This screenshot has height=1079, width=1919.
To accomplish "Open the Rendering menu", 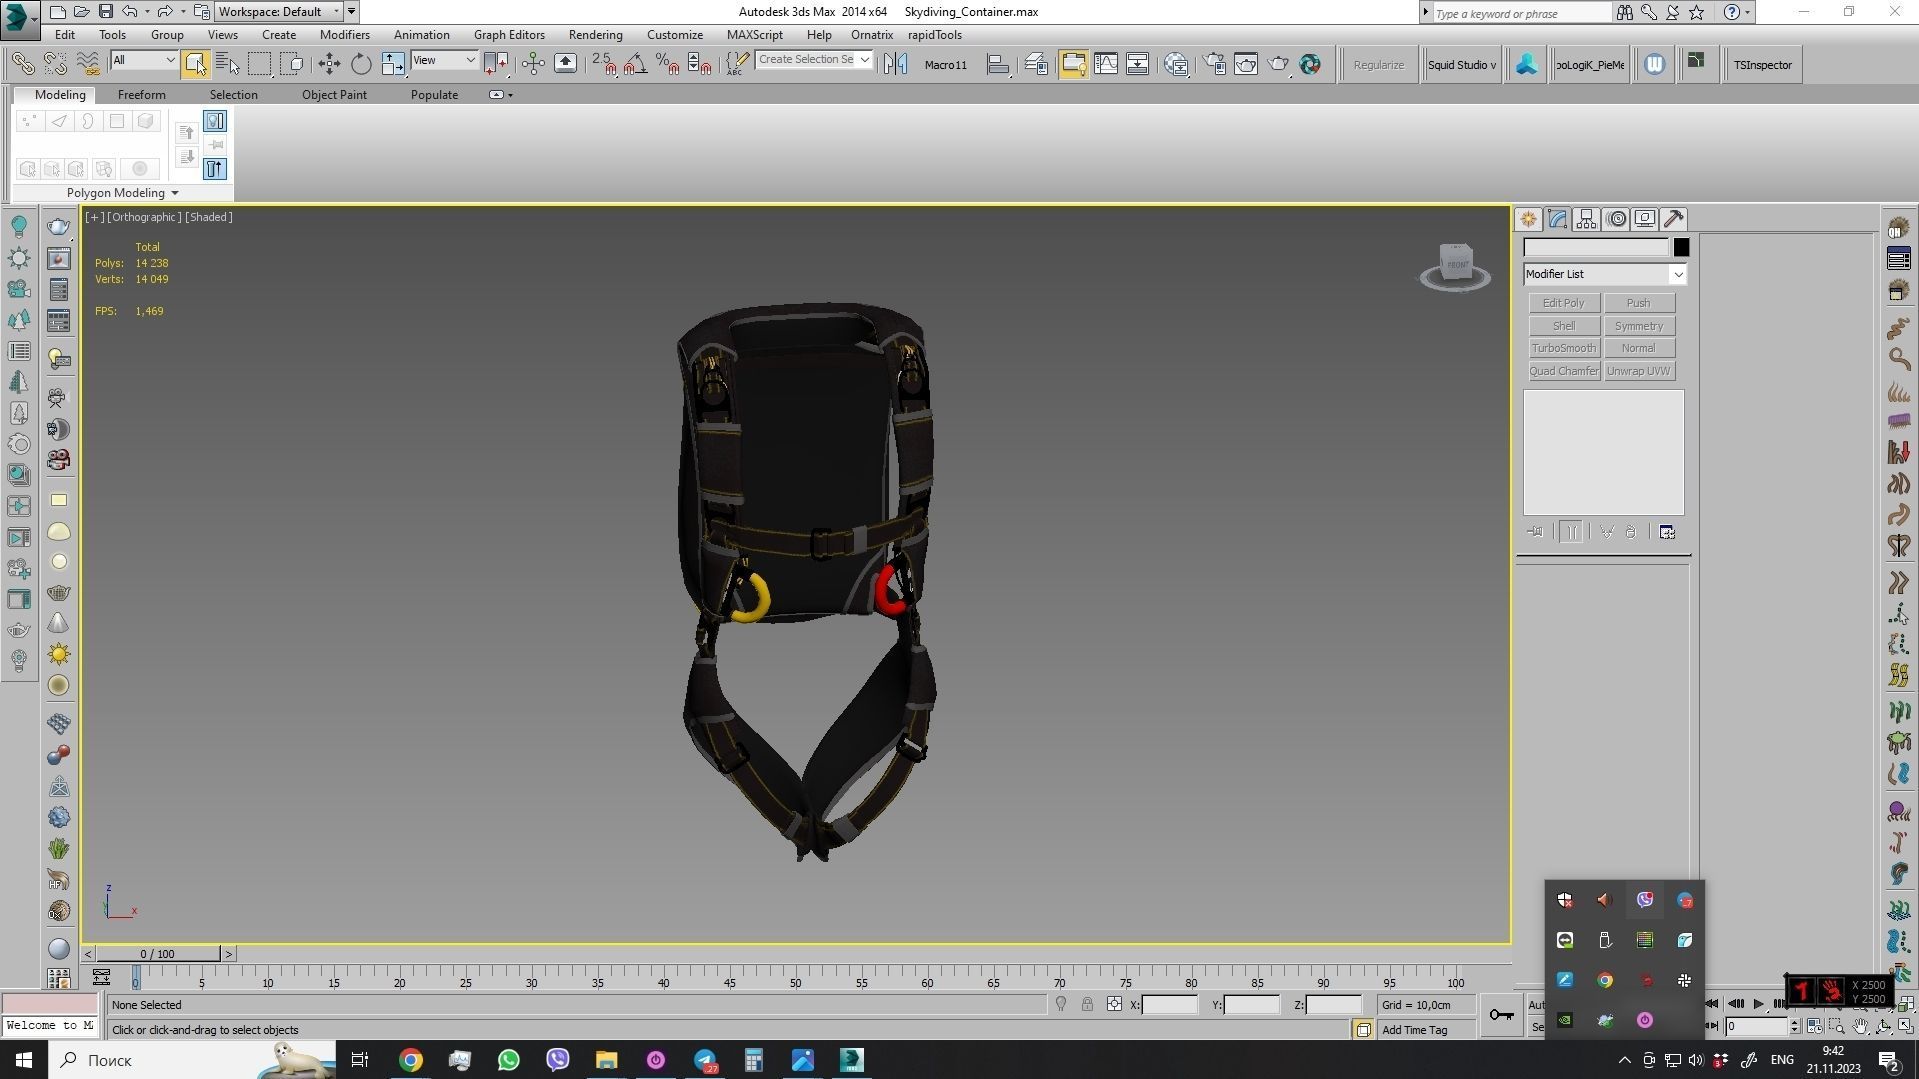I will (x=596, y=35).
